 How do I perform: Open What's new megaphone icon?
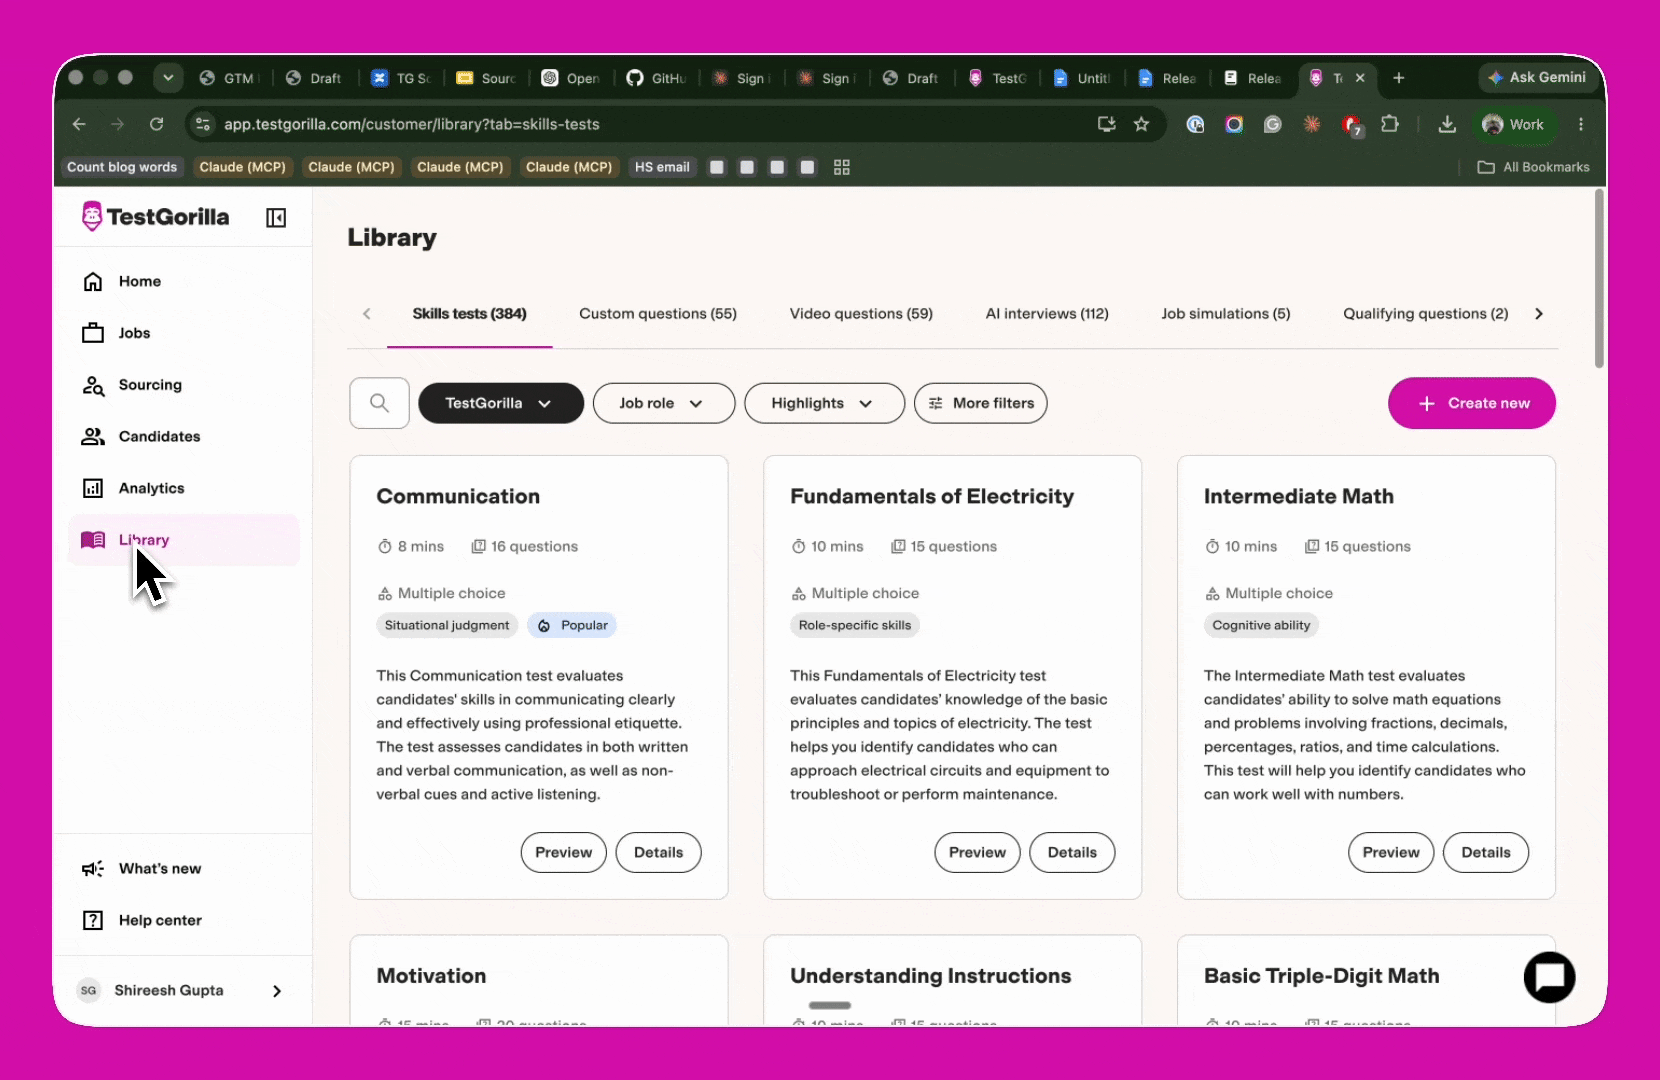pos(93,869)
